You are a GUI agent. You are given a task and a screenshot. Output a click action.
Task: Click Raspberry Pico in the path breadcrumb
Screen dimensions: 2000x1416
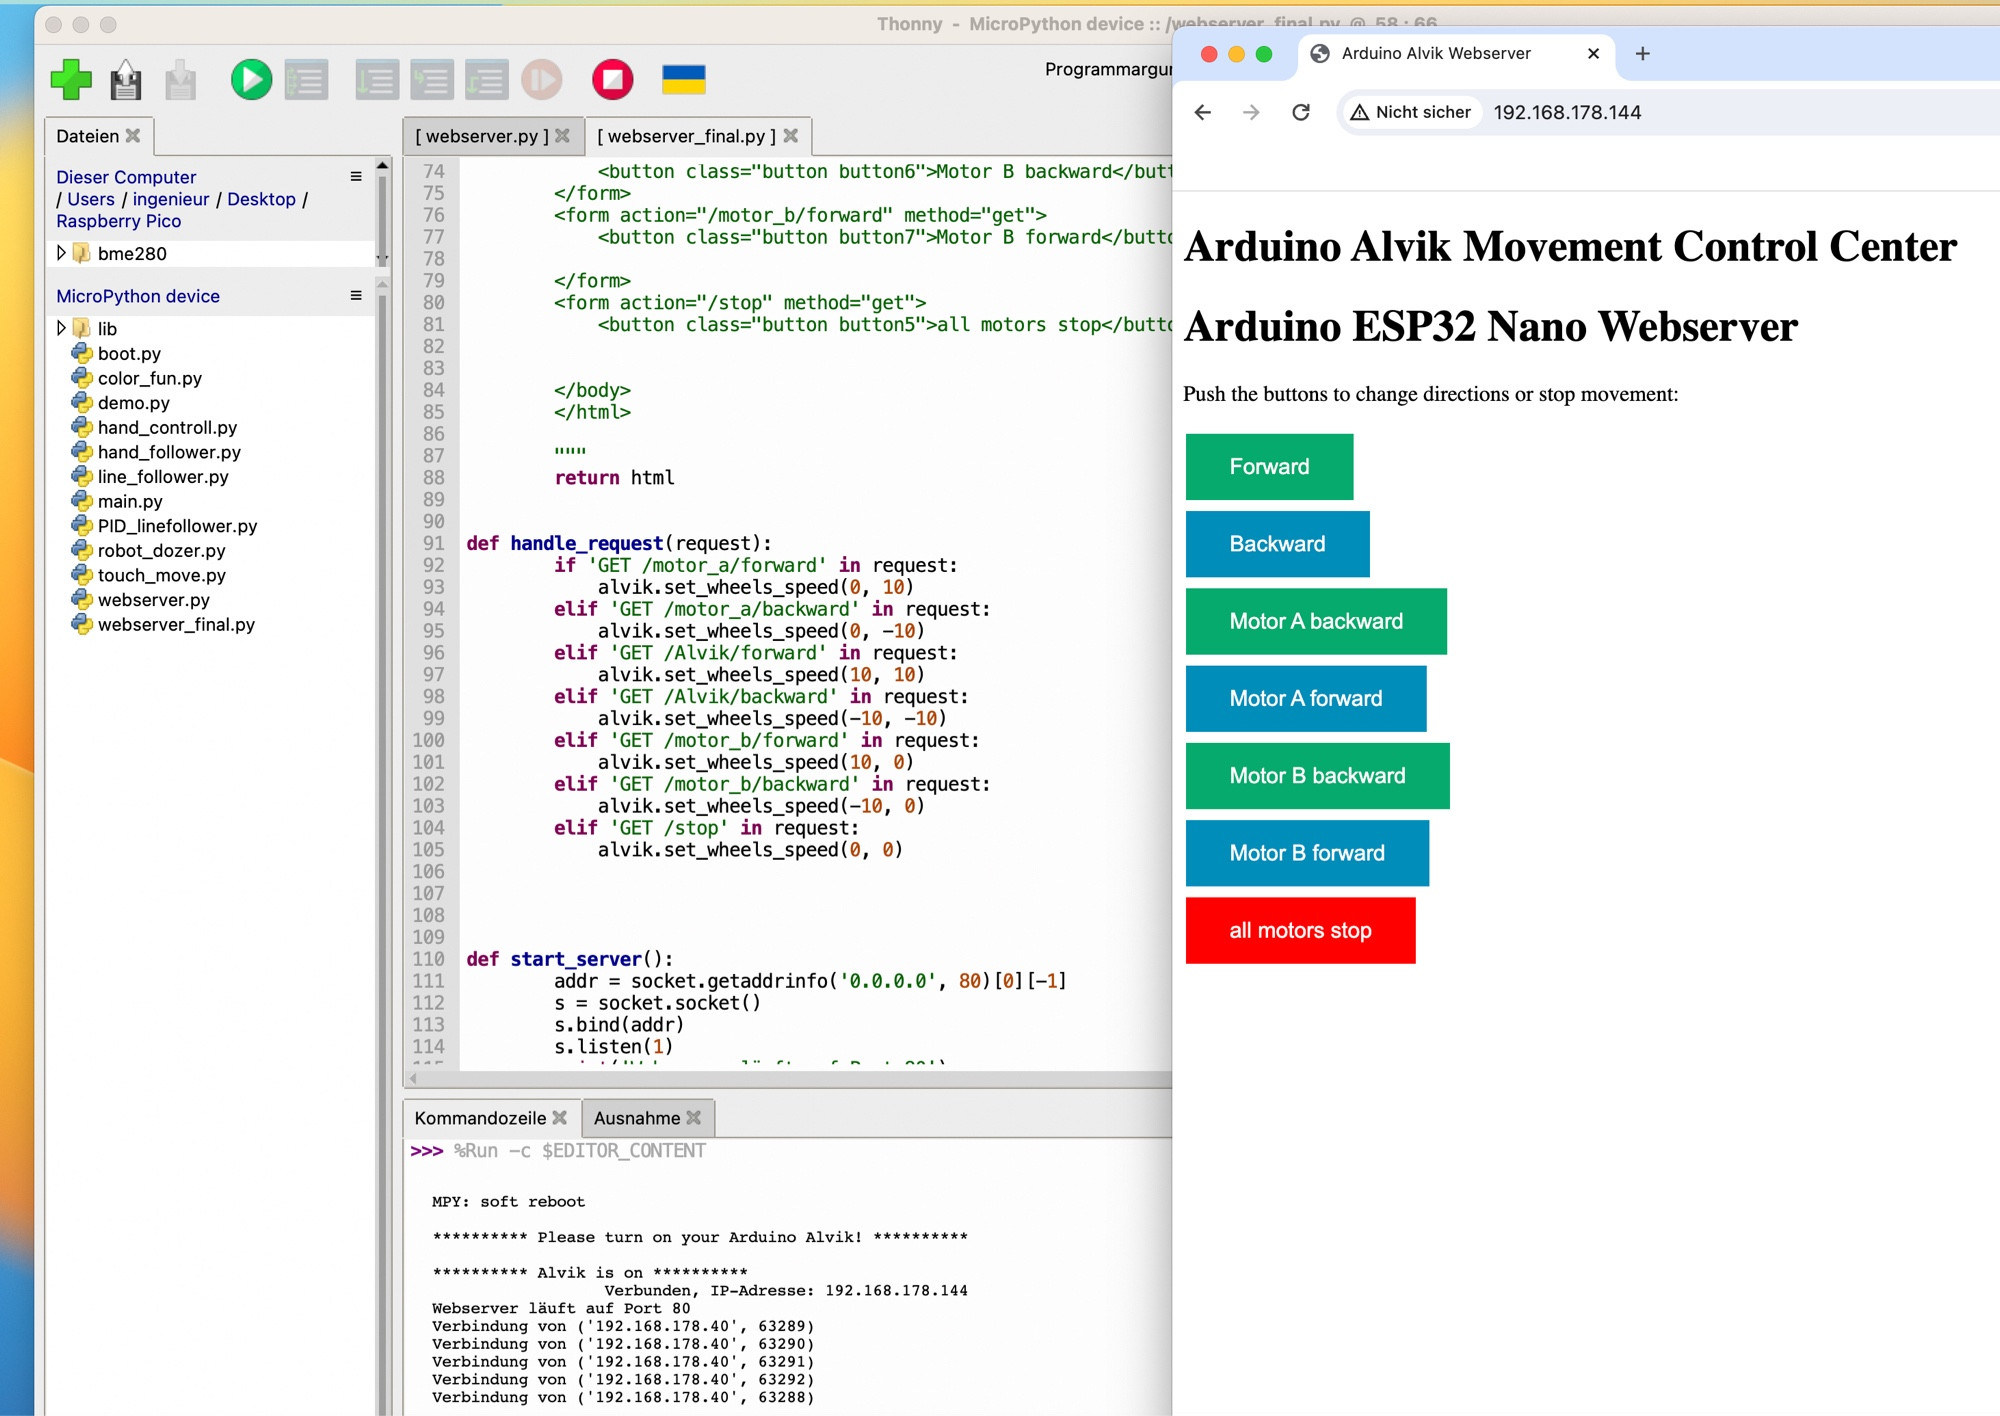tap(118, 220)
